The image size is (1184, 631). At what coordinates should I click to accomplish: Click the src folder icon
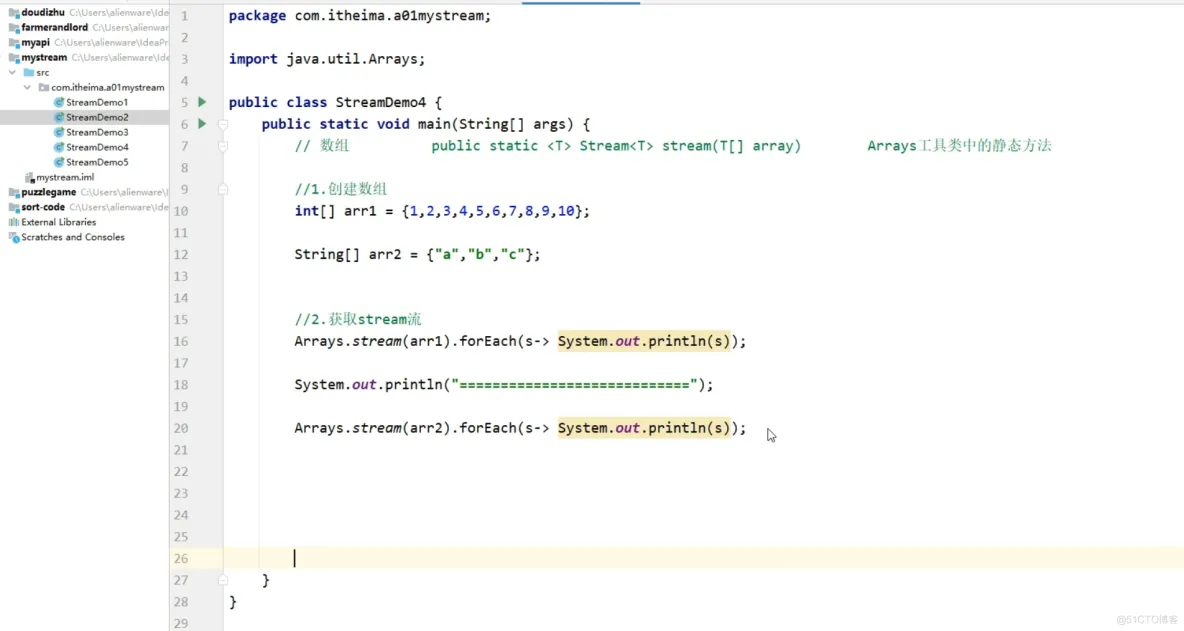29,72
